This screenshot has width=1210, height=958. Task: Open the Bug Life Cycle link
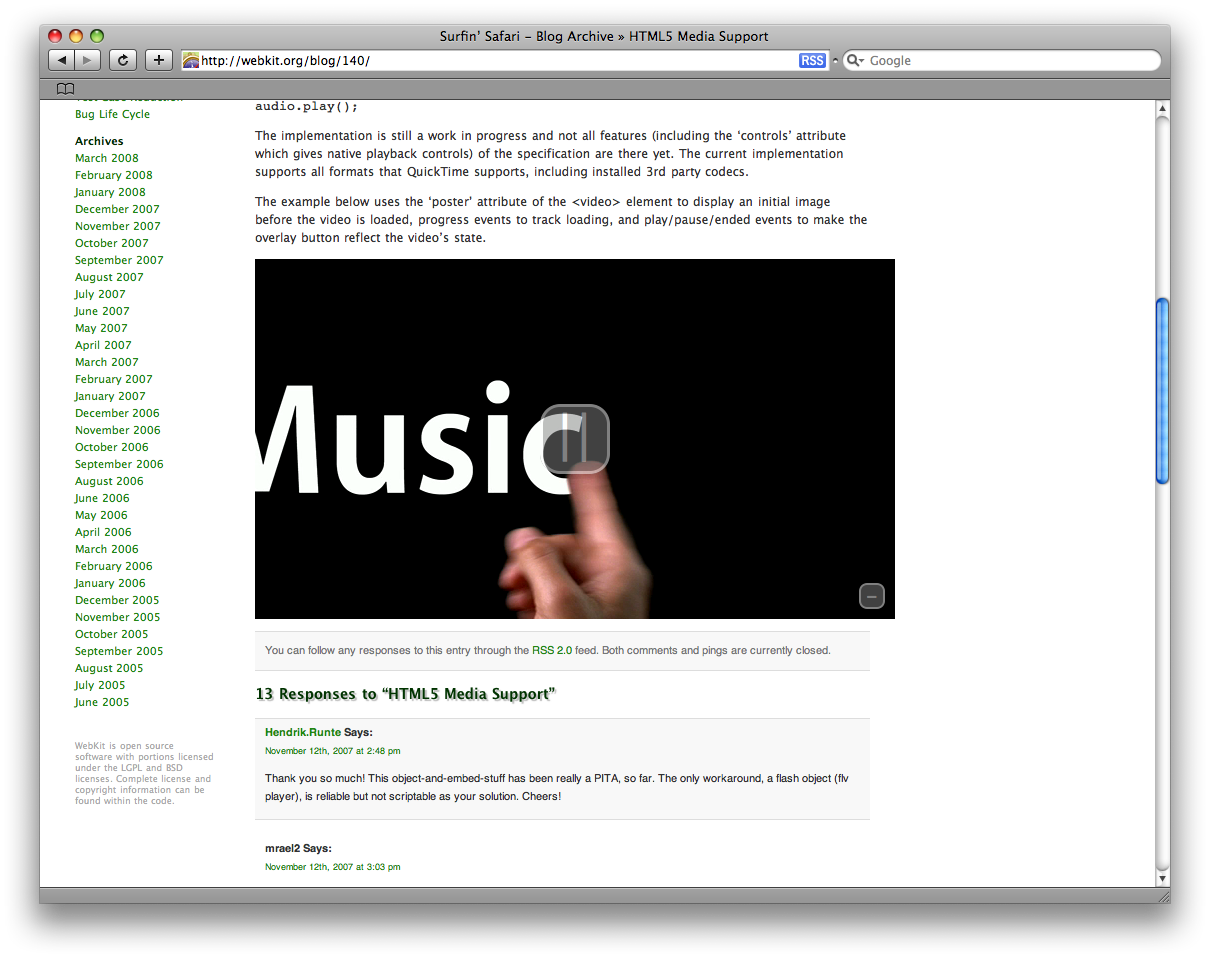(112, 114)
